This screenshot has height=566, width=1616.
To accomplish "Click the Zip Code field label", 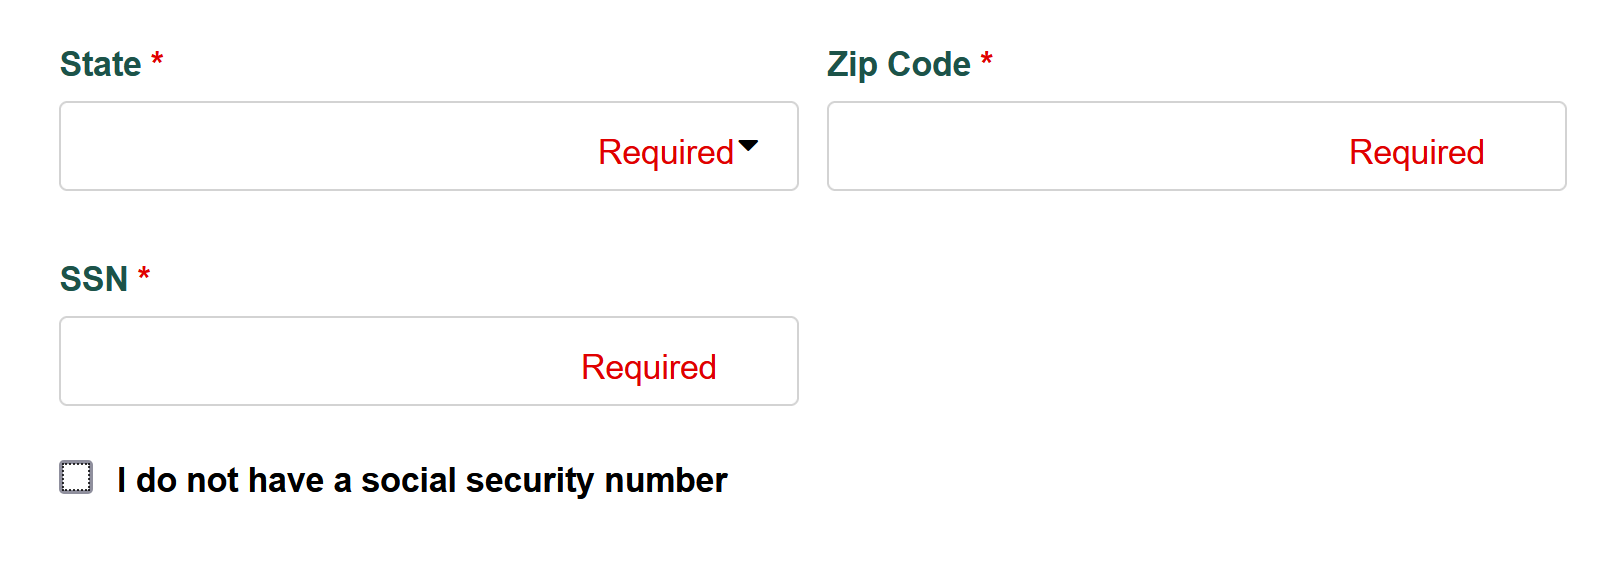I will pos(898,64).
